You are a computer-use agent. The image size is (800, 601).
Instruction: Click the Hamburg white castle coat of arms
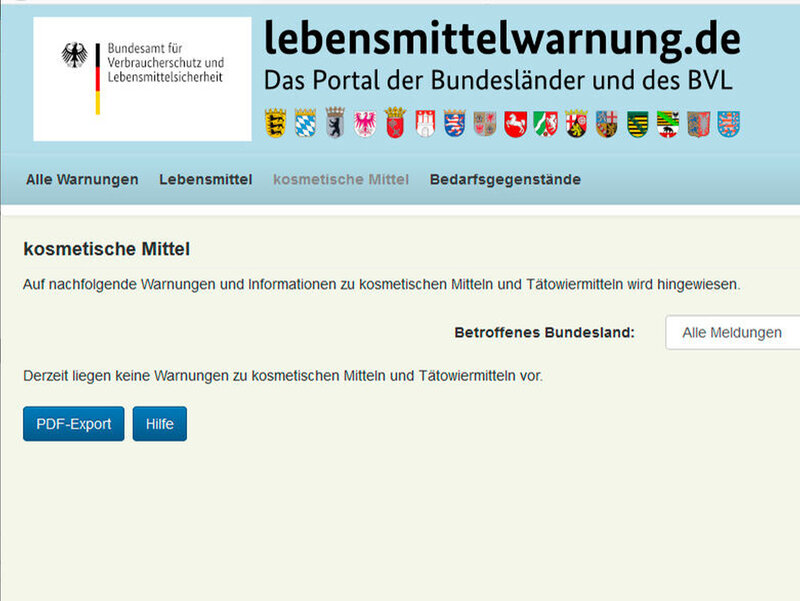click(425, 123)
